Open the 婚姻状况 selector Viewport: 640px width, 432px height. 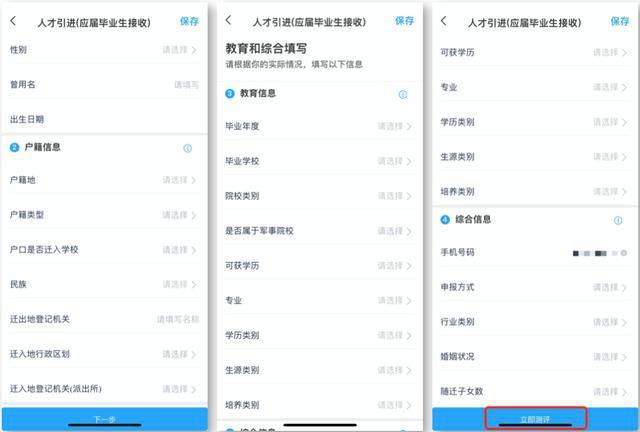pos(535,356)
